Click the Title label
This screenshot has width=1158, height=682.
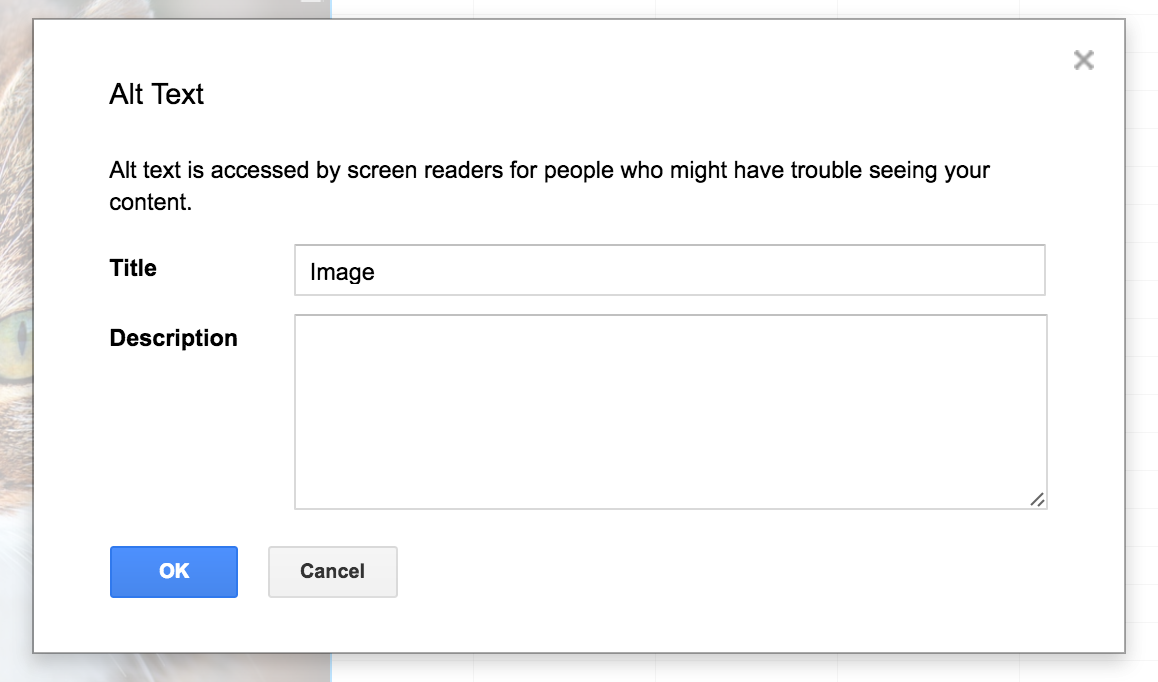point(132,268)
